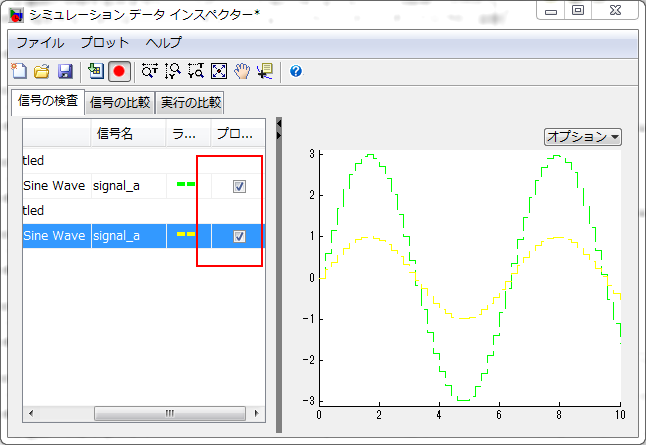Open the ファイル menu

[40, 43]
